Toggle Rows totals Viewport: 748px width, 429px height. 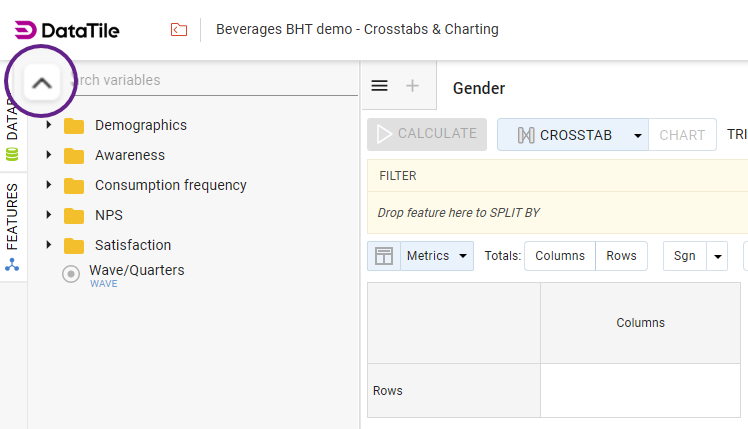pos(621,256)
